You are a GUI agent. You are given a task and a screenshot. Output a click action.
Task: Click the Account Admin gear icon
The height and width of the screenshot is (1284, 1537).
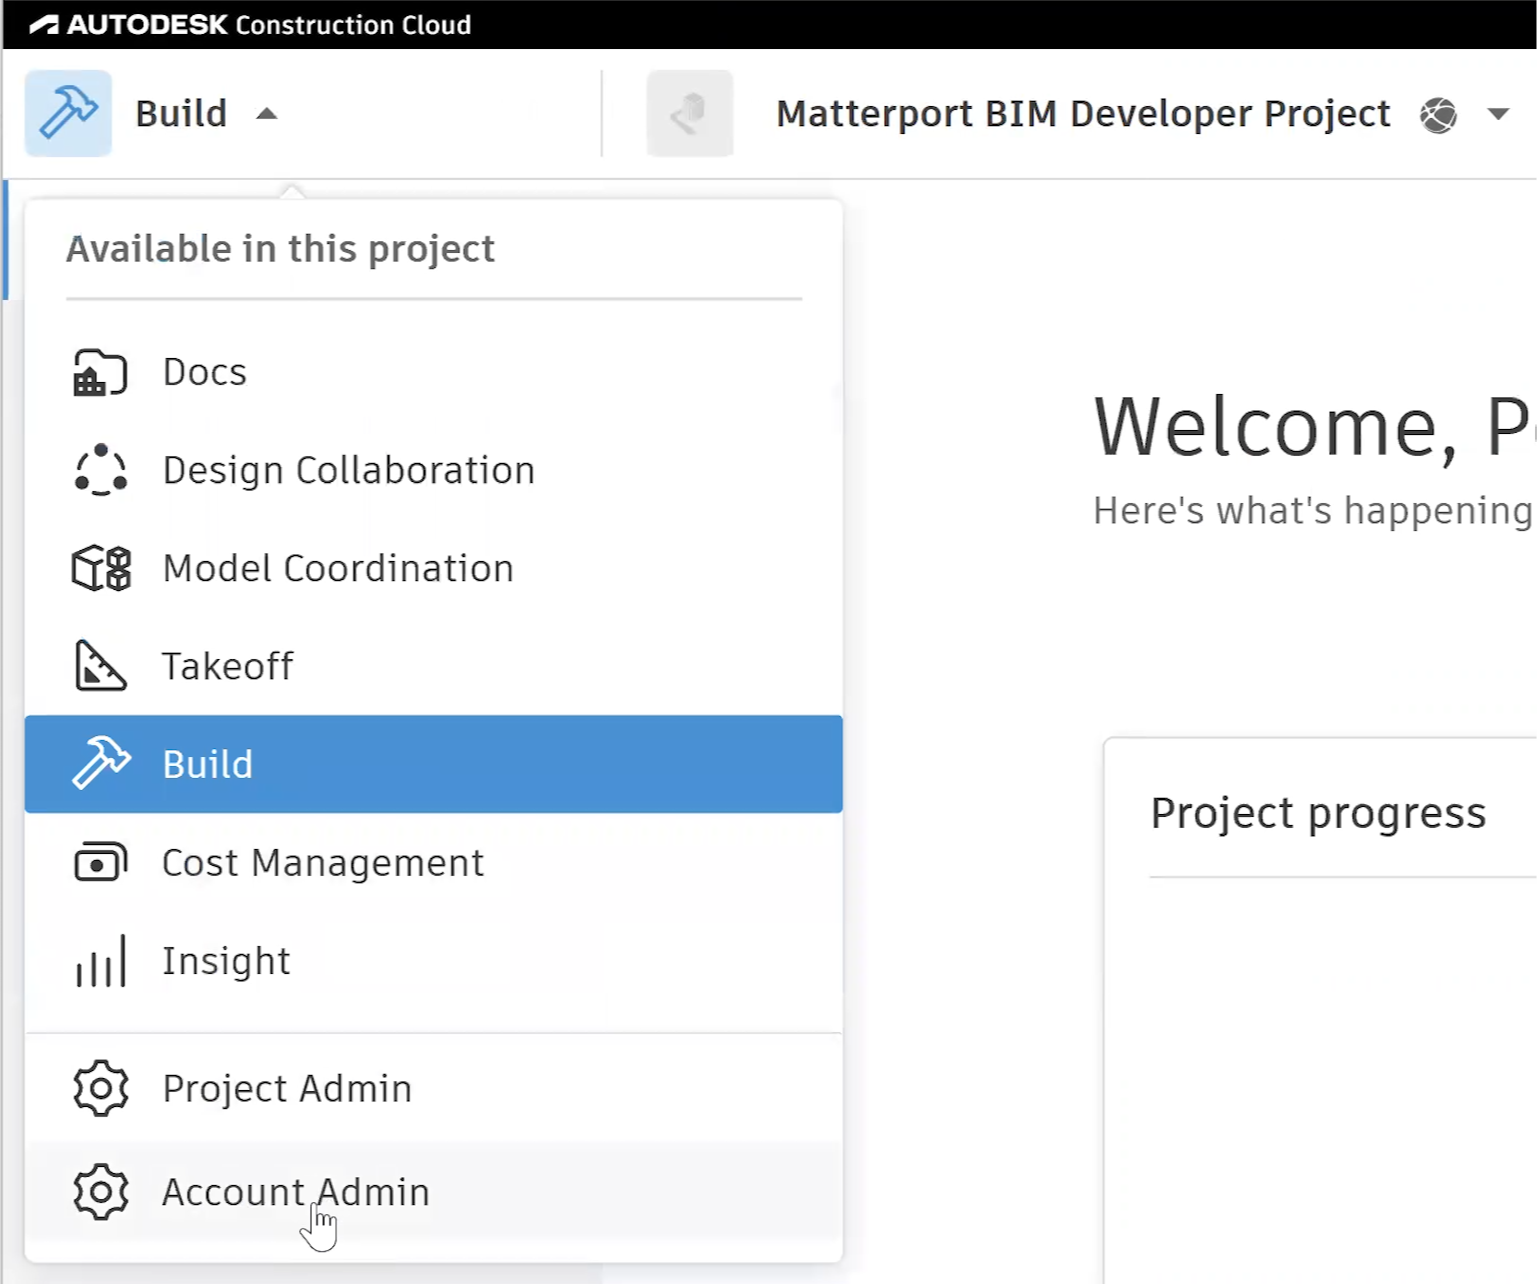pos(100,1192)
